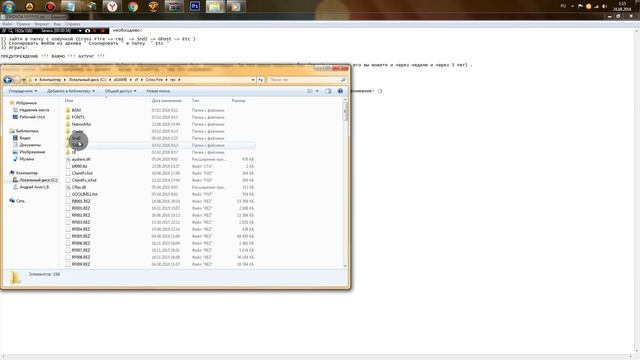Viewport: 640px width, 360px height.
Task: Sort by the Тип column header
Action: [196, 100]
